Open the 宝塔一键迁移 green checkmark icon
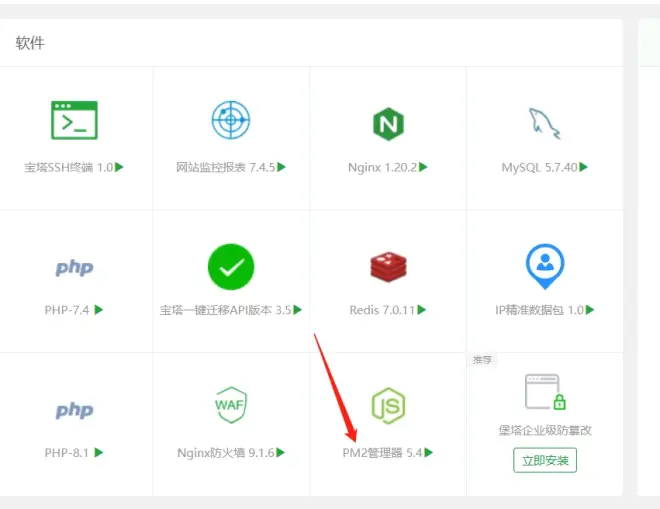 [231, 266]
